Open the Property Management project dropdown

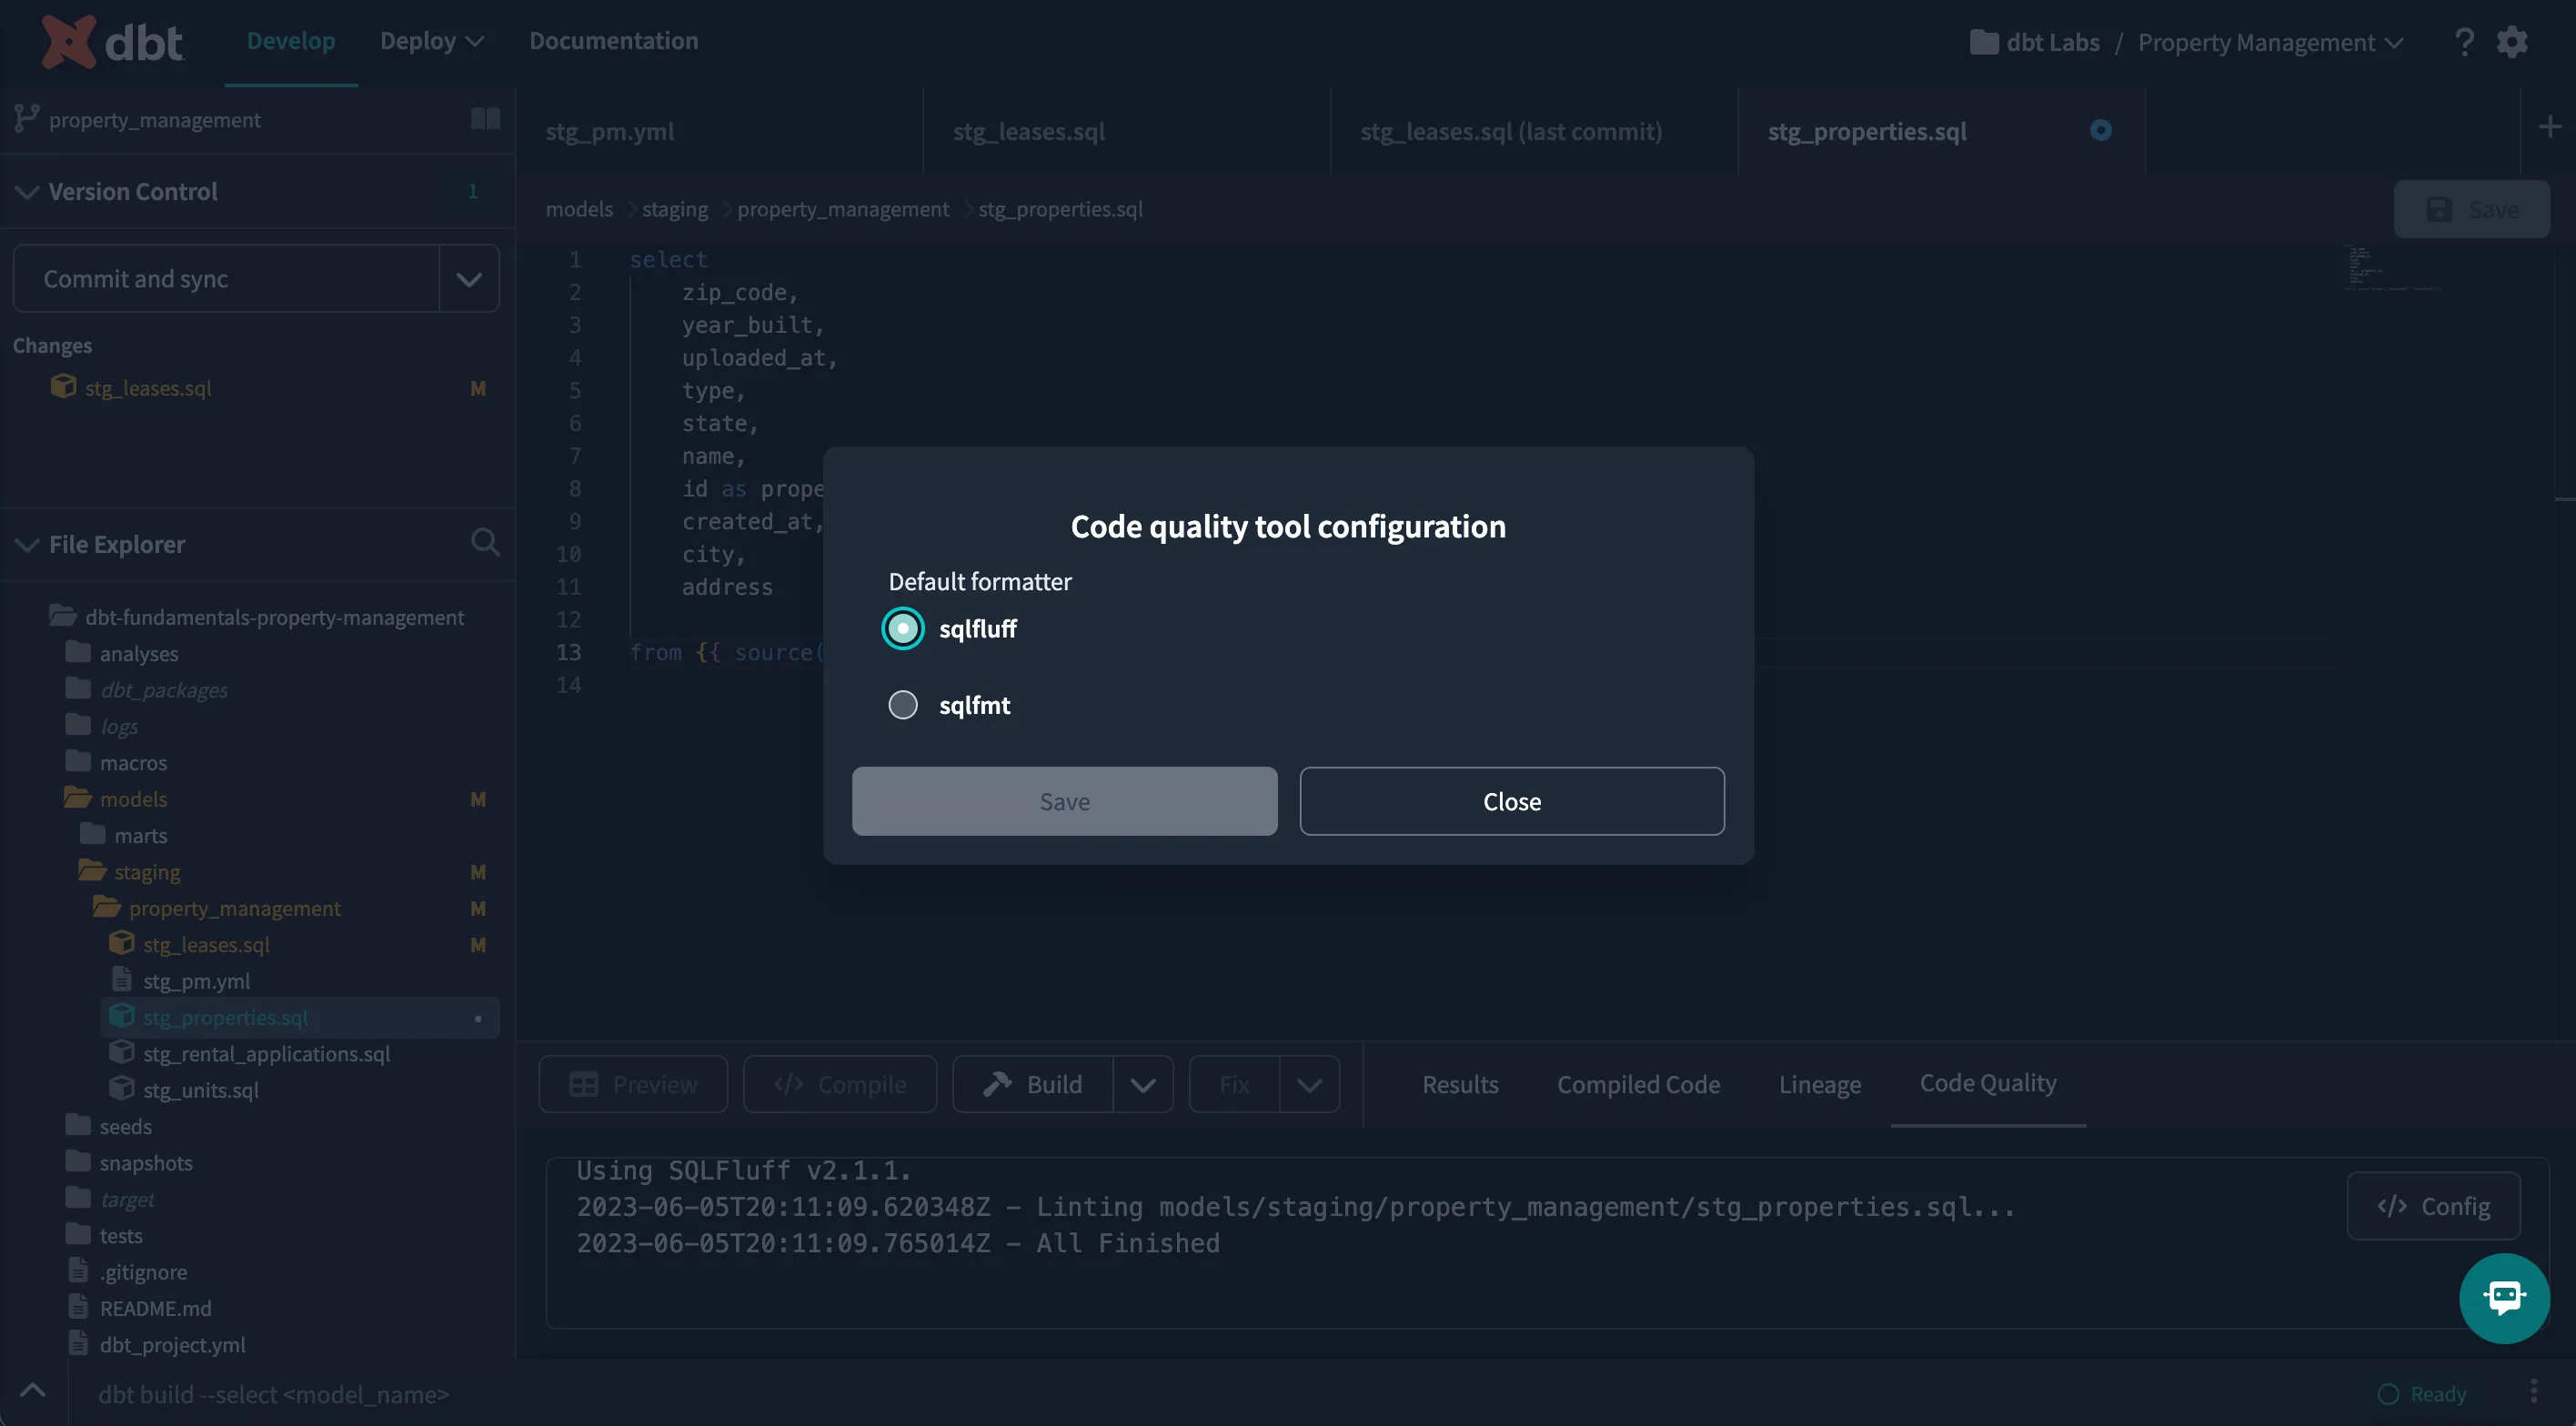tap(2271, 42)
